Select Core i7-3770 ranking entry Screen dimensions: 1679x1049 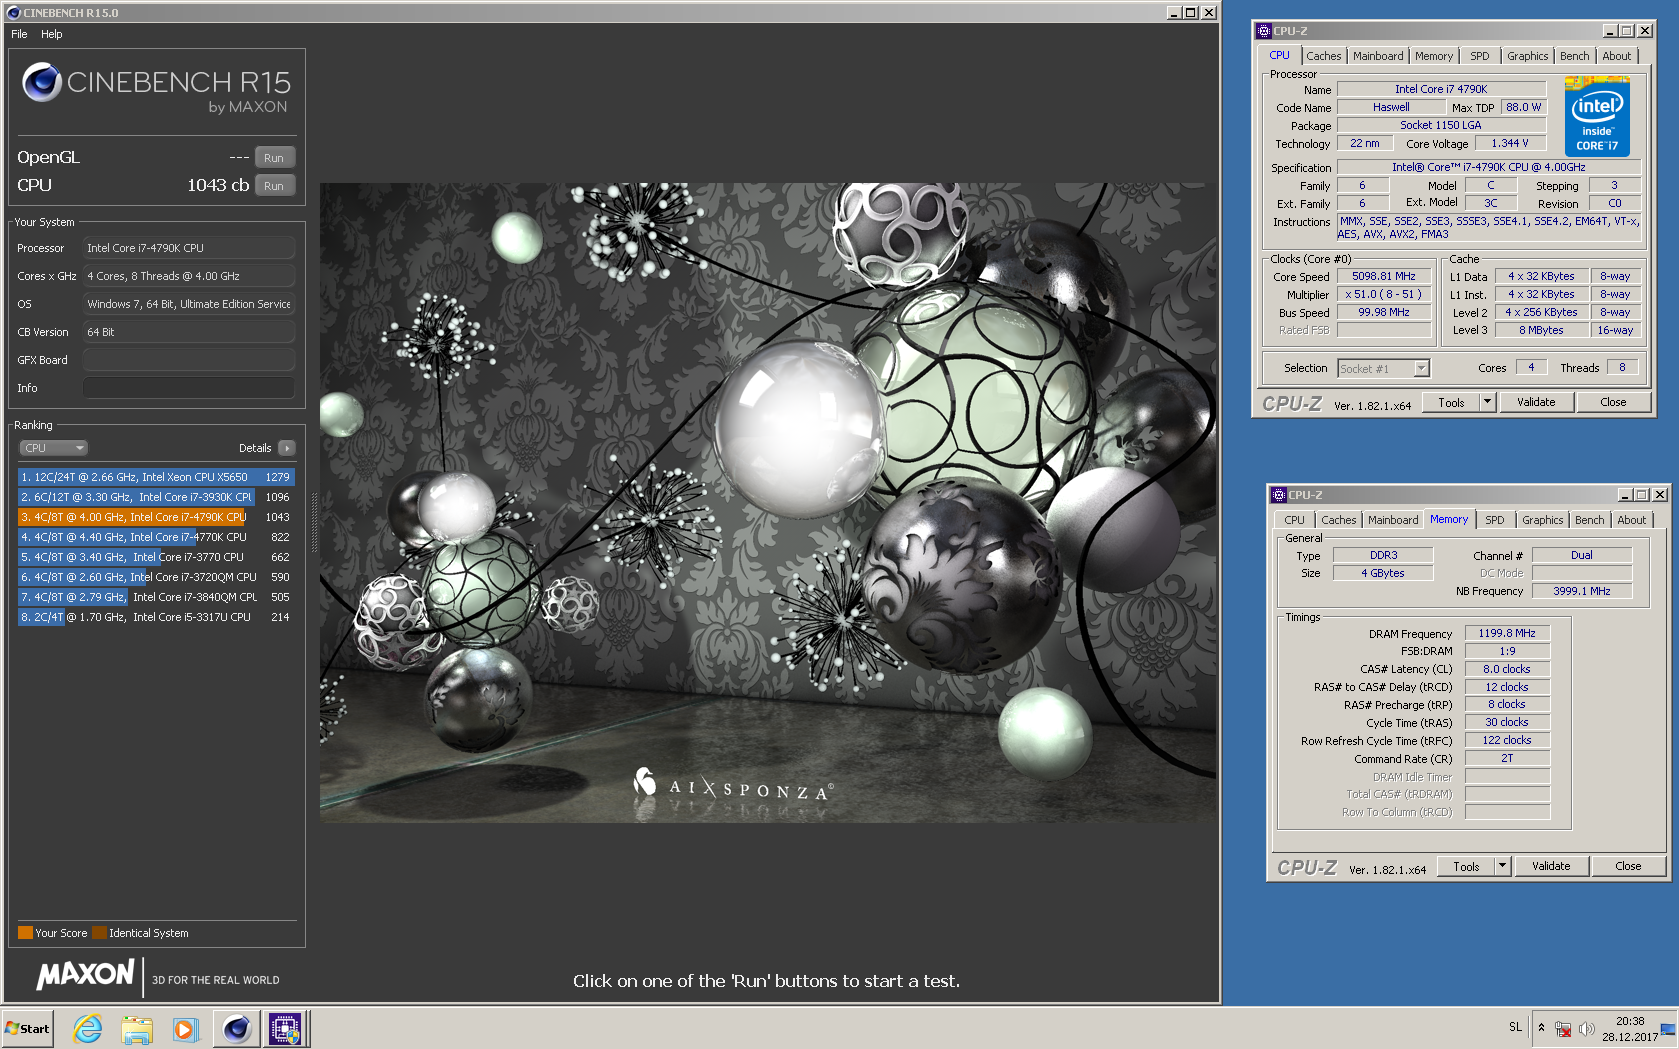click(156, 557)
